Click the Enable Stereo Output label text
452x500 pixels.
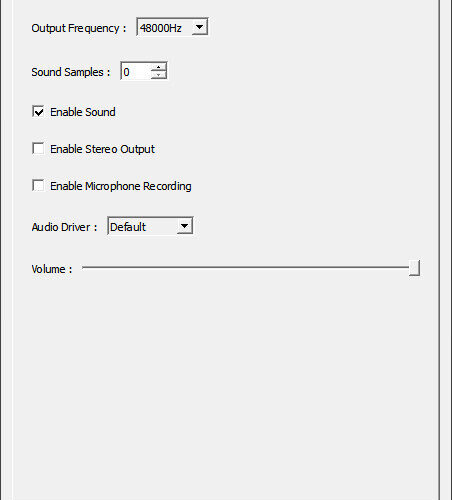click(x=102, y=149)
